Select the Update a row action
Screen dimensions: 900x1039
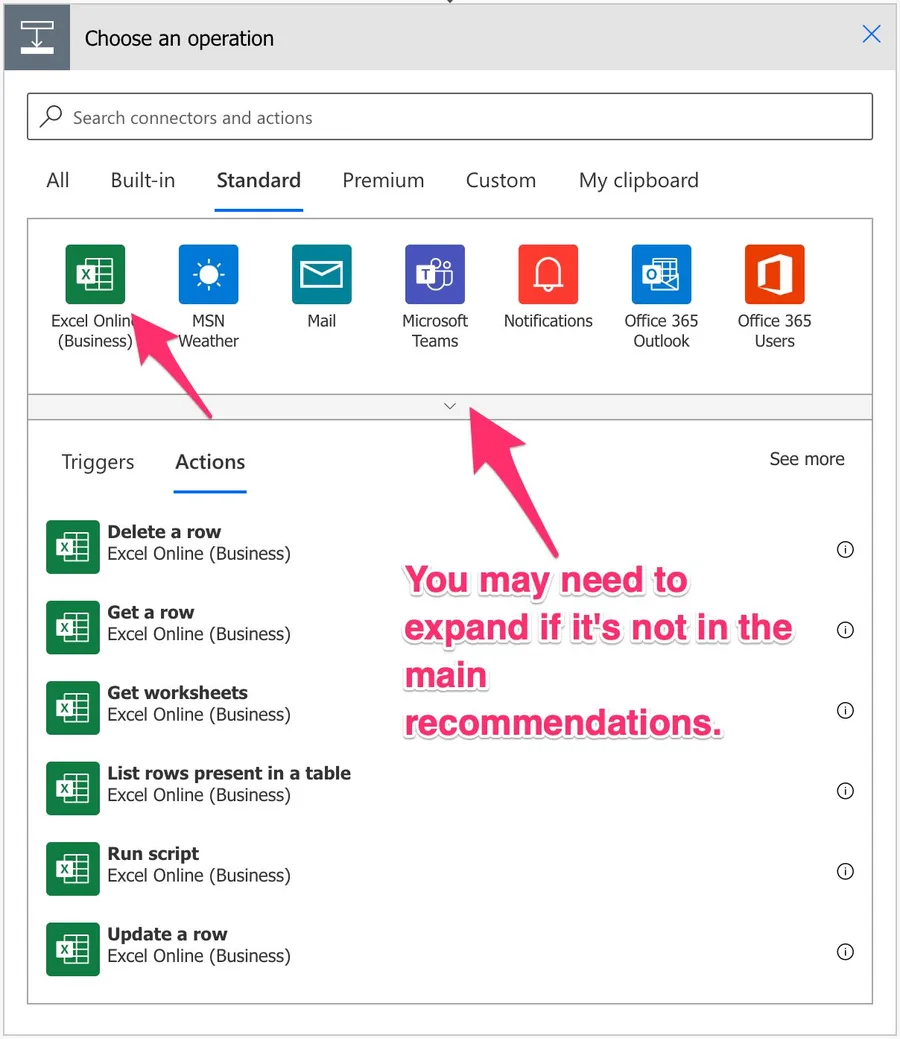click(x=167, y=934)
